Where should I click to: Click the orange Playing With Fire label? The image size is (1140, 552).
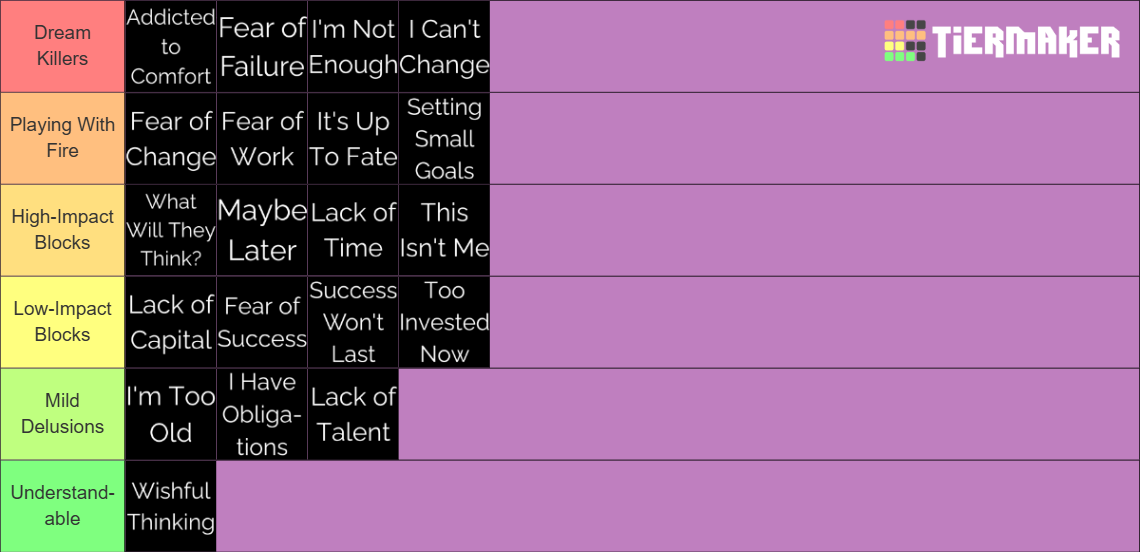[x=63, y=138]
